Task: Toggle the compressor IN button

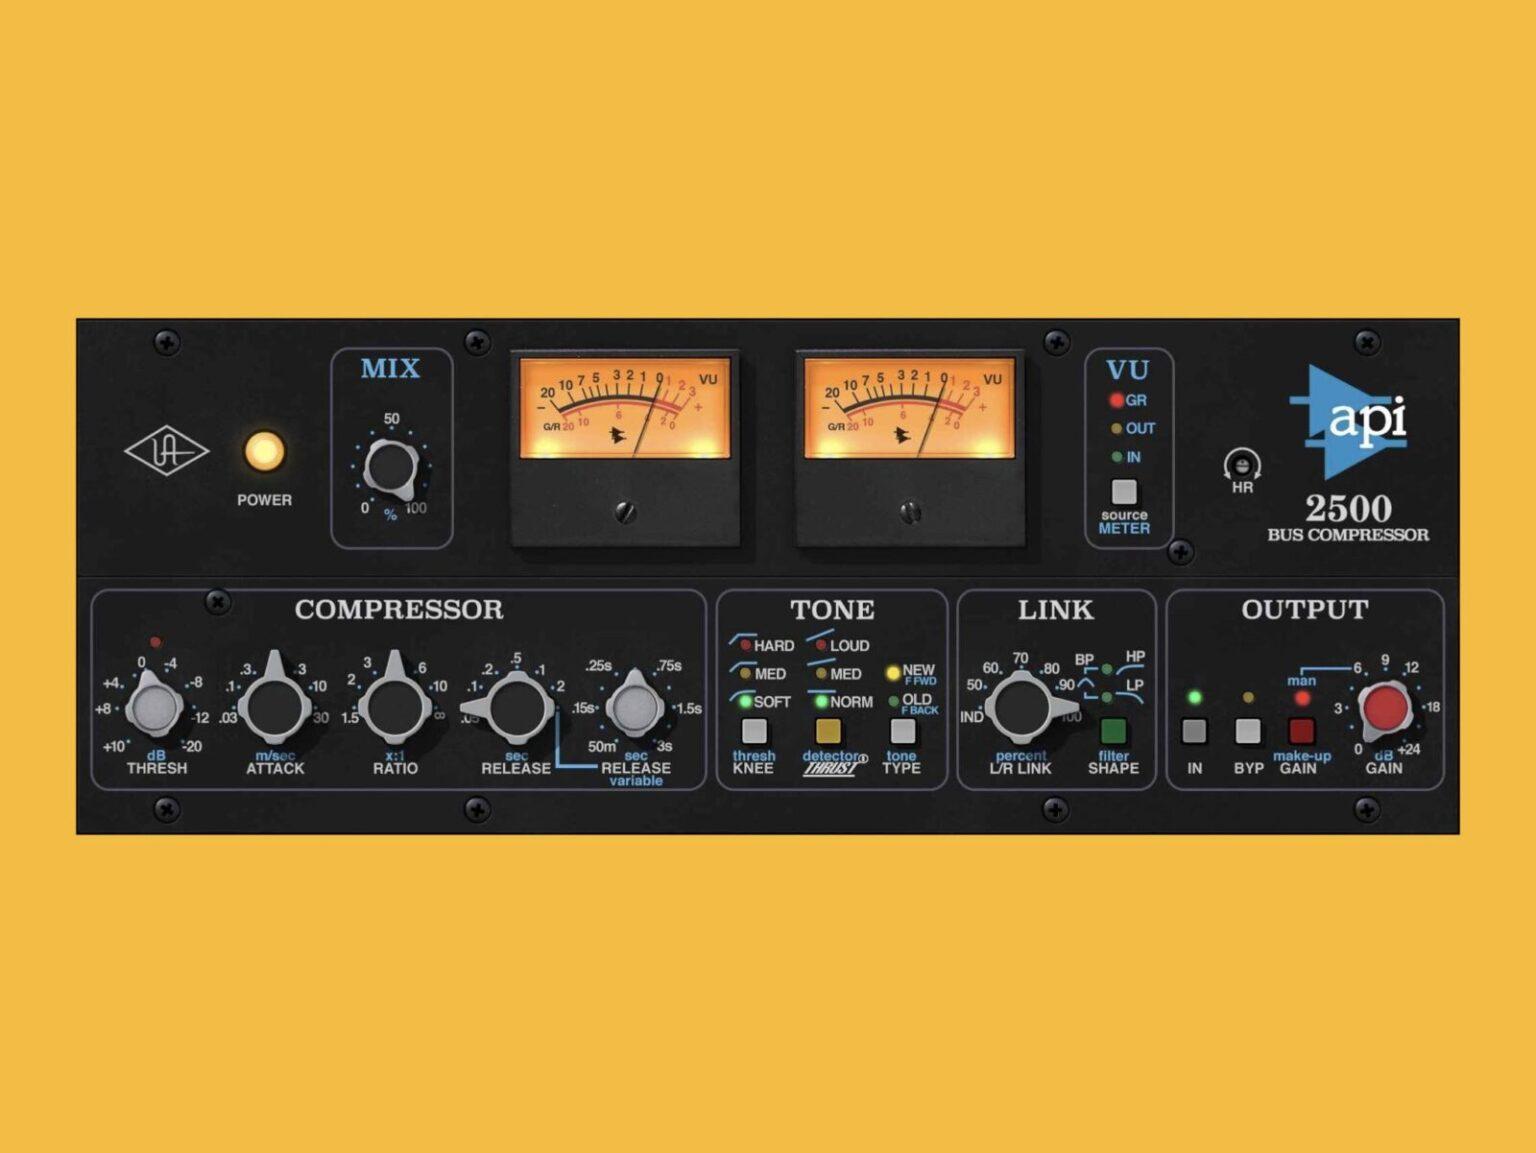Action: point(1193,731)
